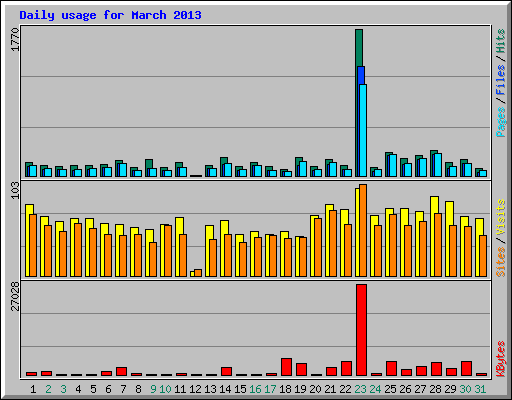Click the day 4 axis label

click(78, 389)
